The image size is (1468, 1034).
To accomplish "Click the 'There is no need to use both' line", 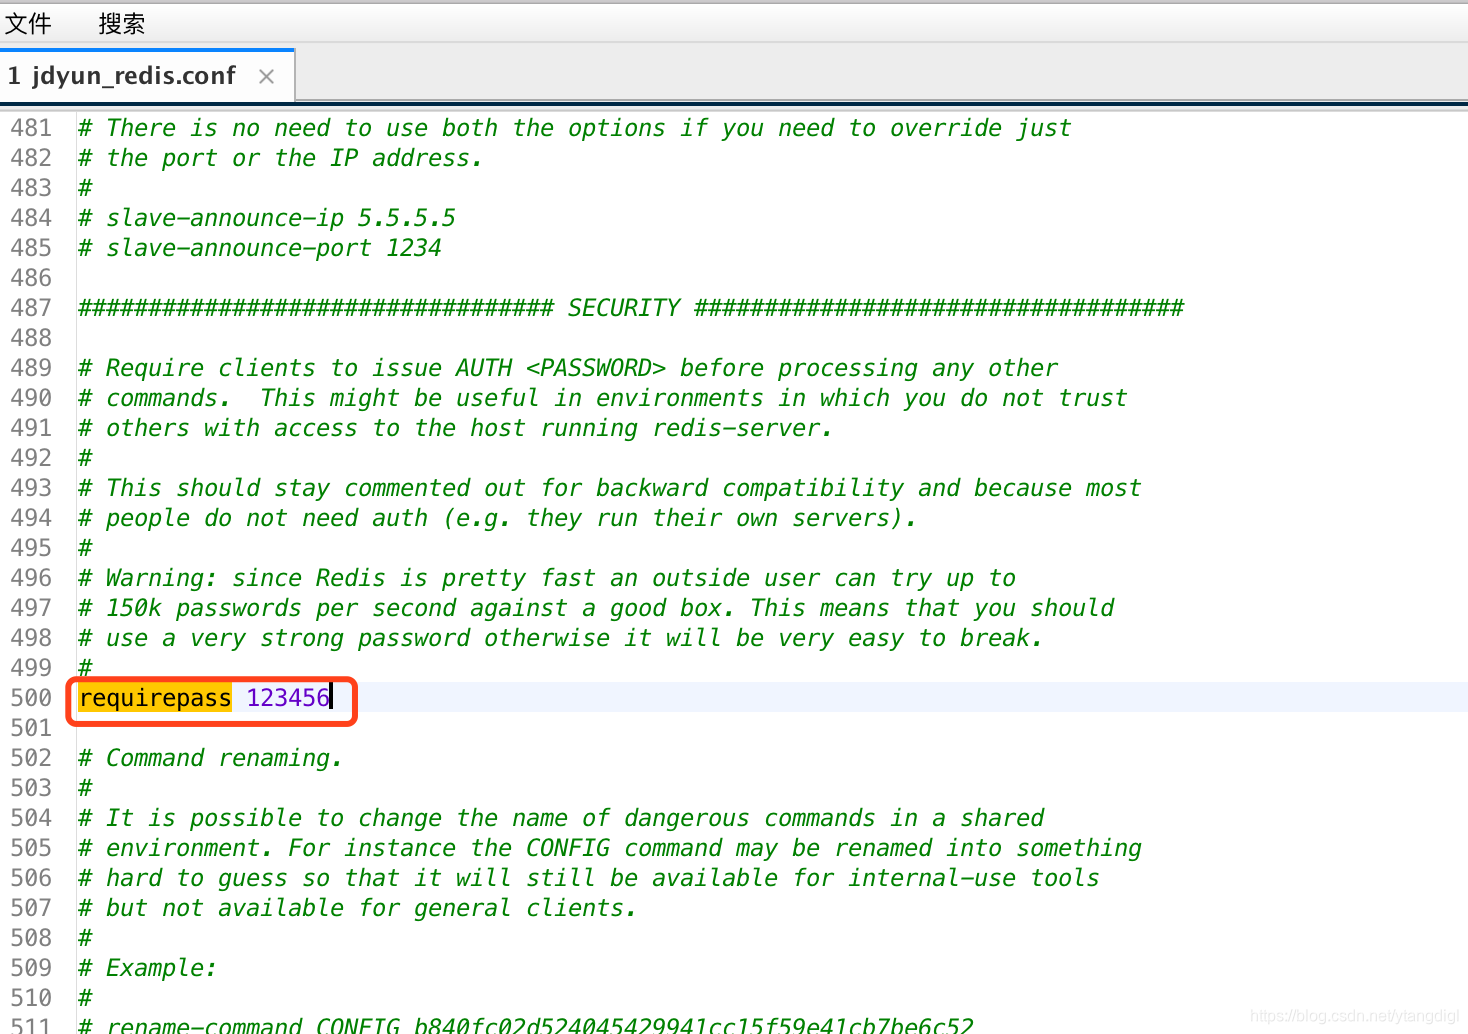I will coord(575,128).
